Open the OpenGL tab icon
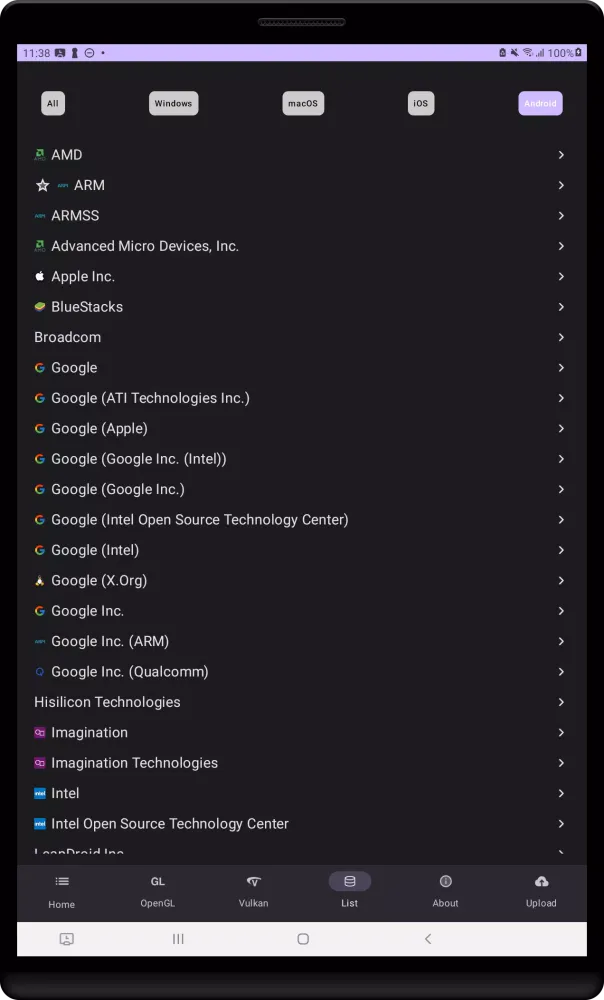The height and width of the screenshot is (1000, 604). point(158,881)
